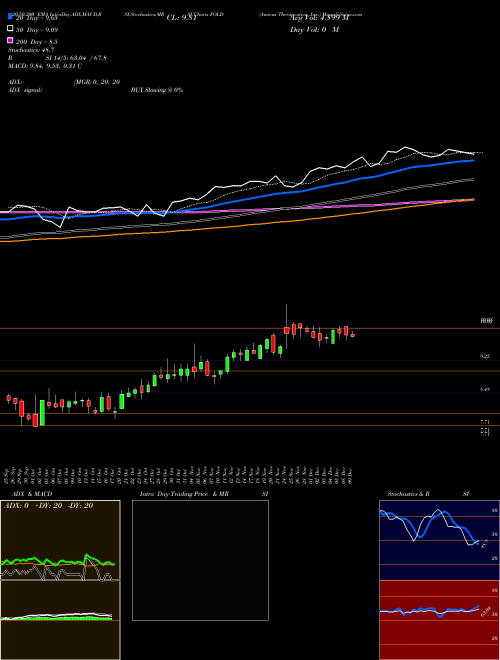
Task: Click the 9.25 price axis label
Action: (x=485, y=356)
